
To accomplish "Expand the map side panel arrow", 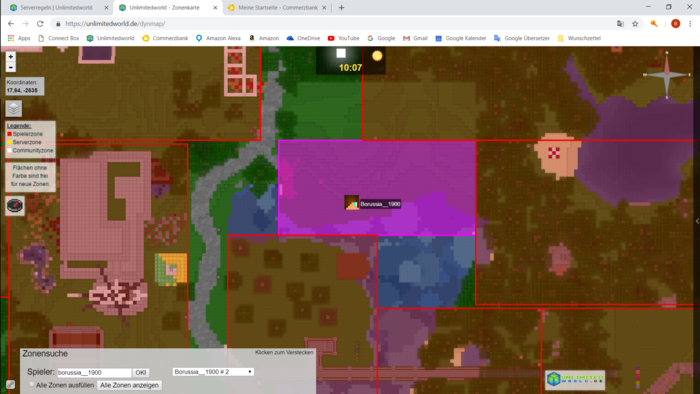I will click(697, 221).
